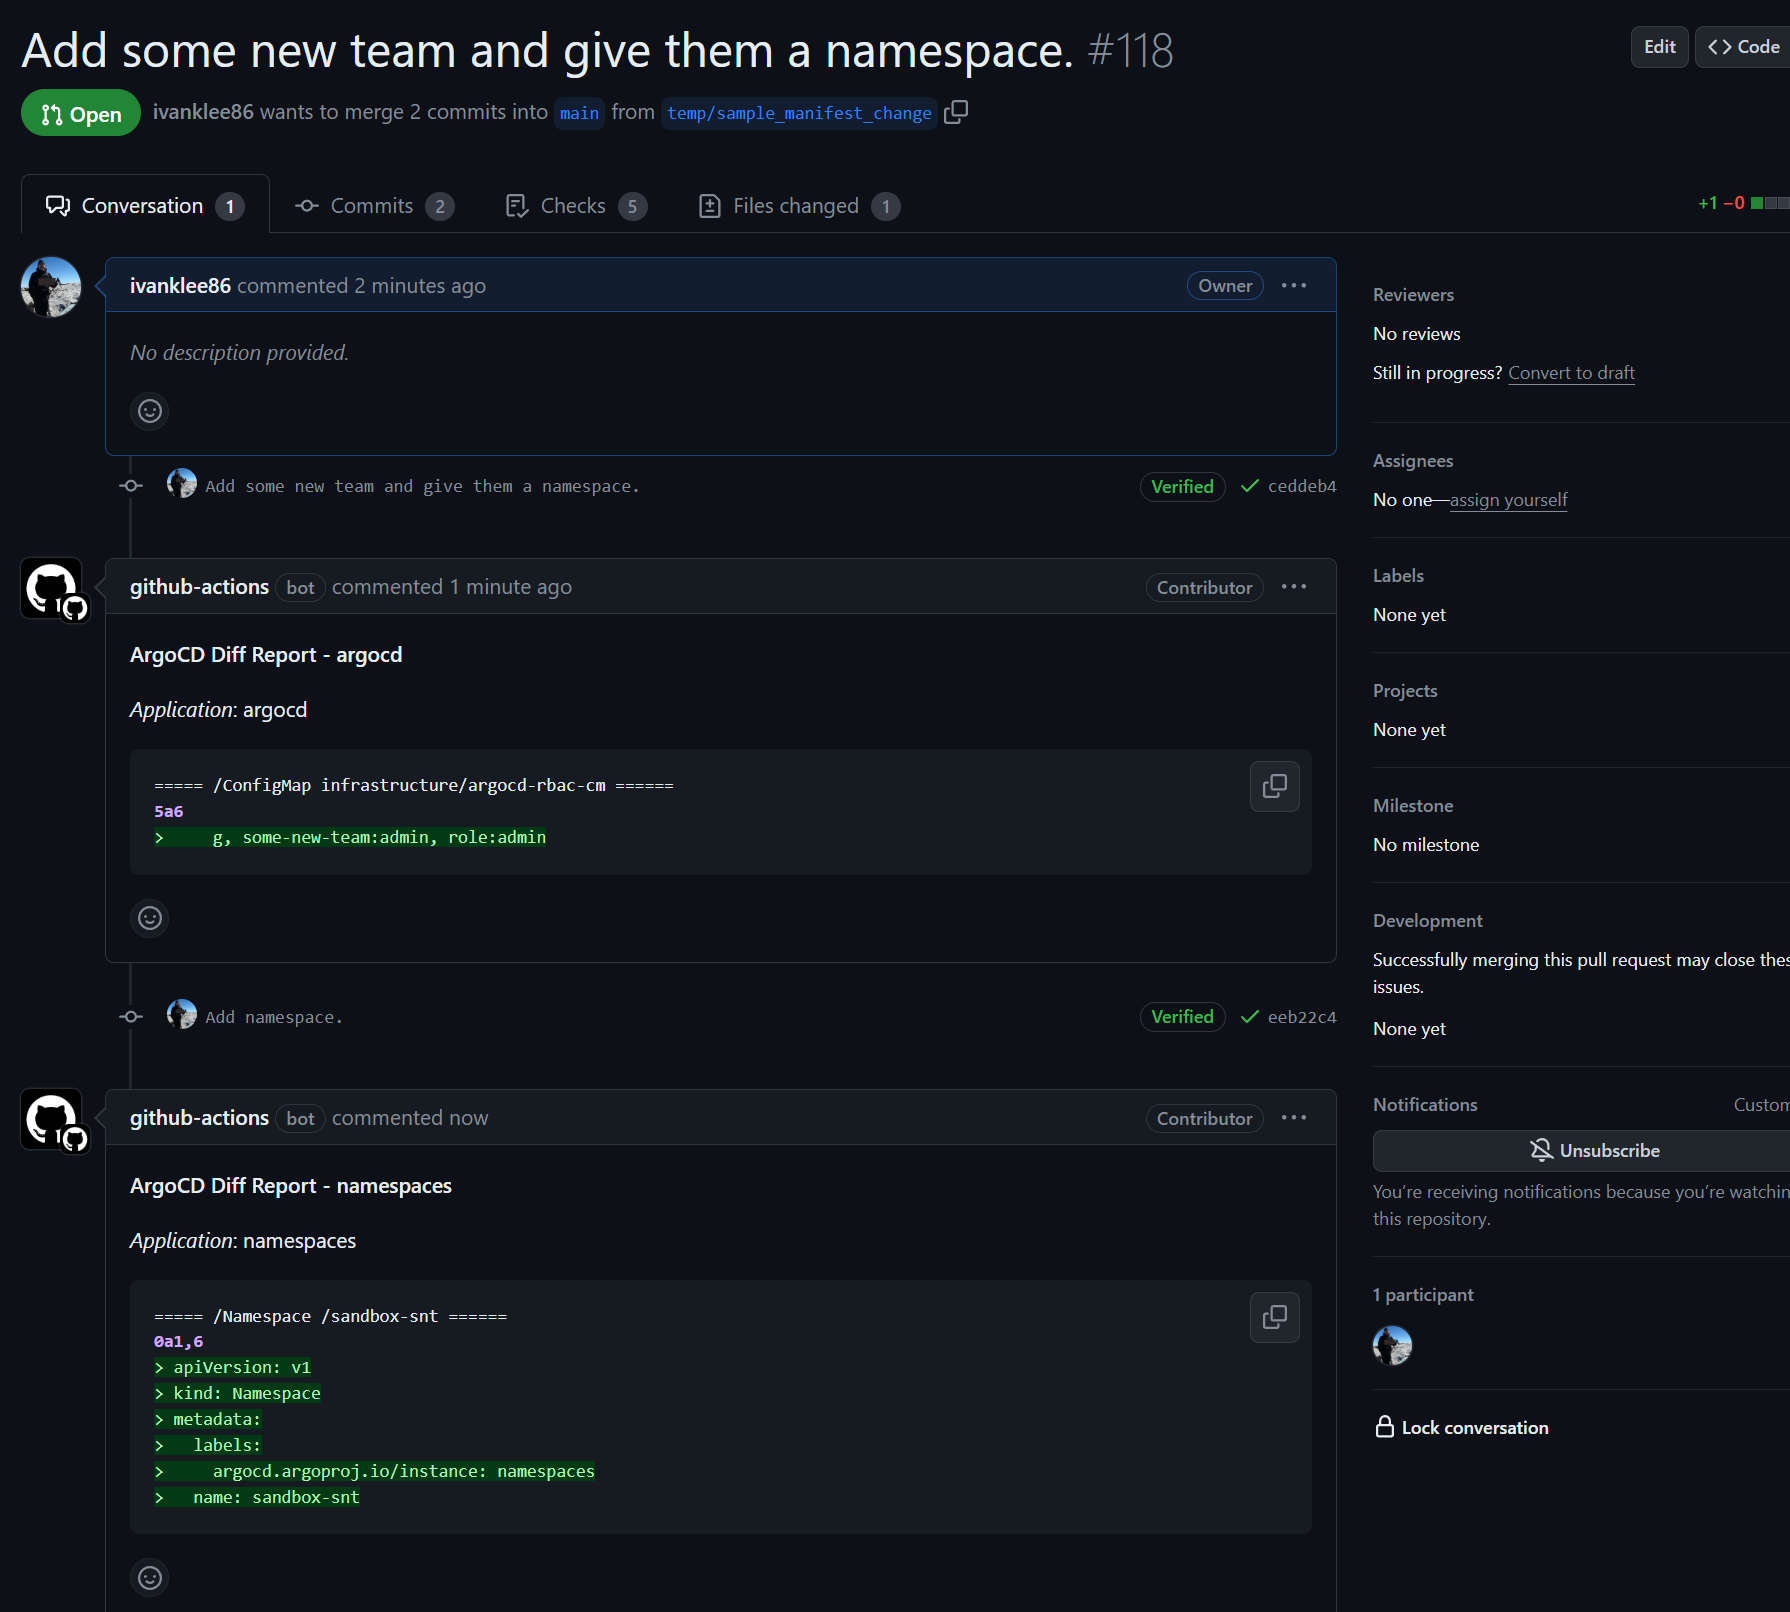Image resolution: width=1790 pixels, height=1612 pixels.
Task: Open the Files changed tab
Action: 798,206
